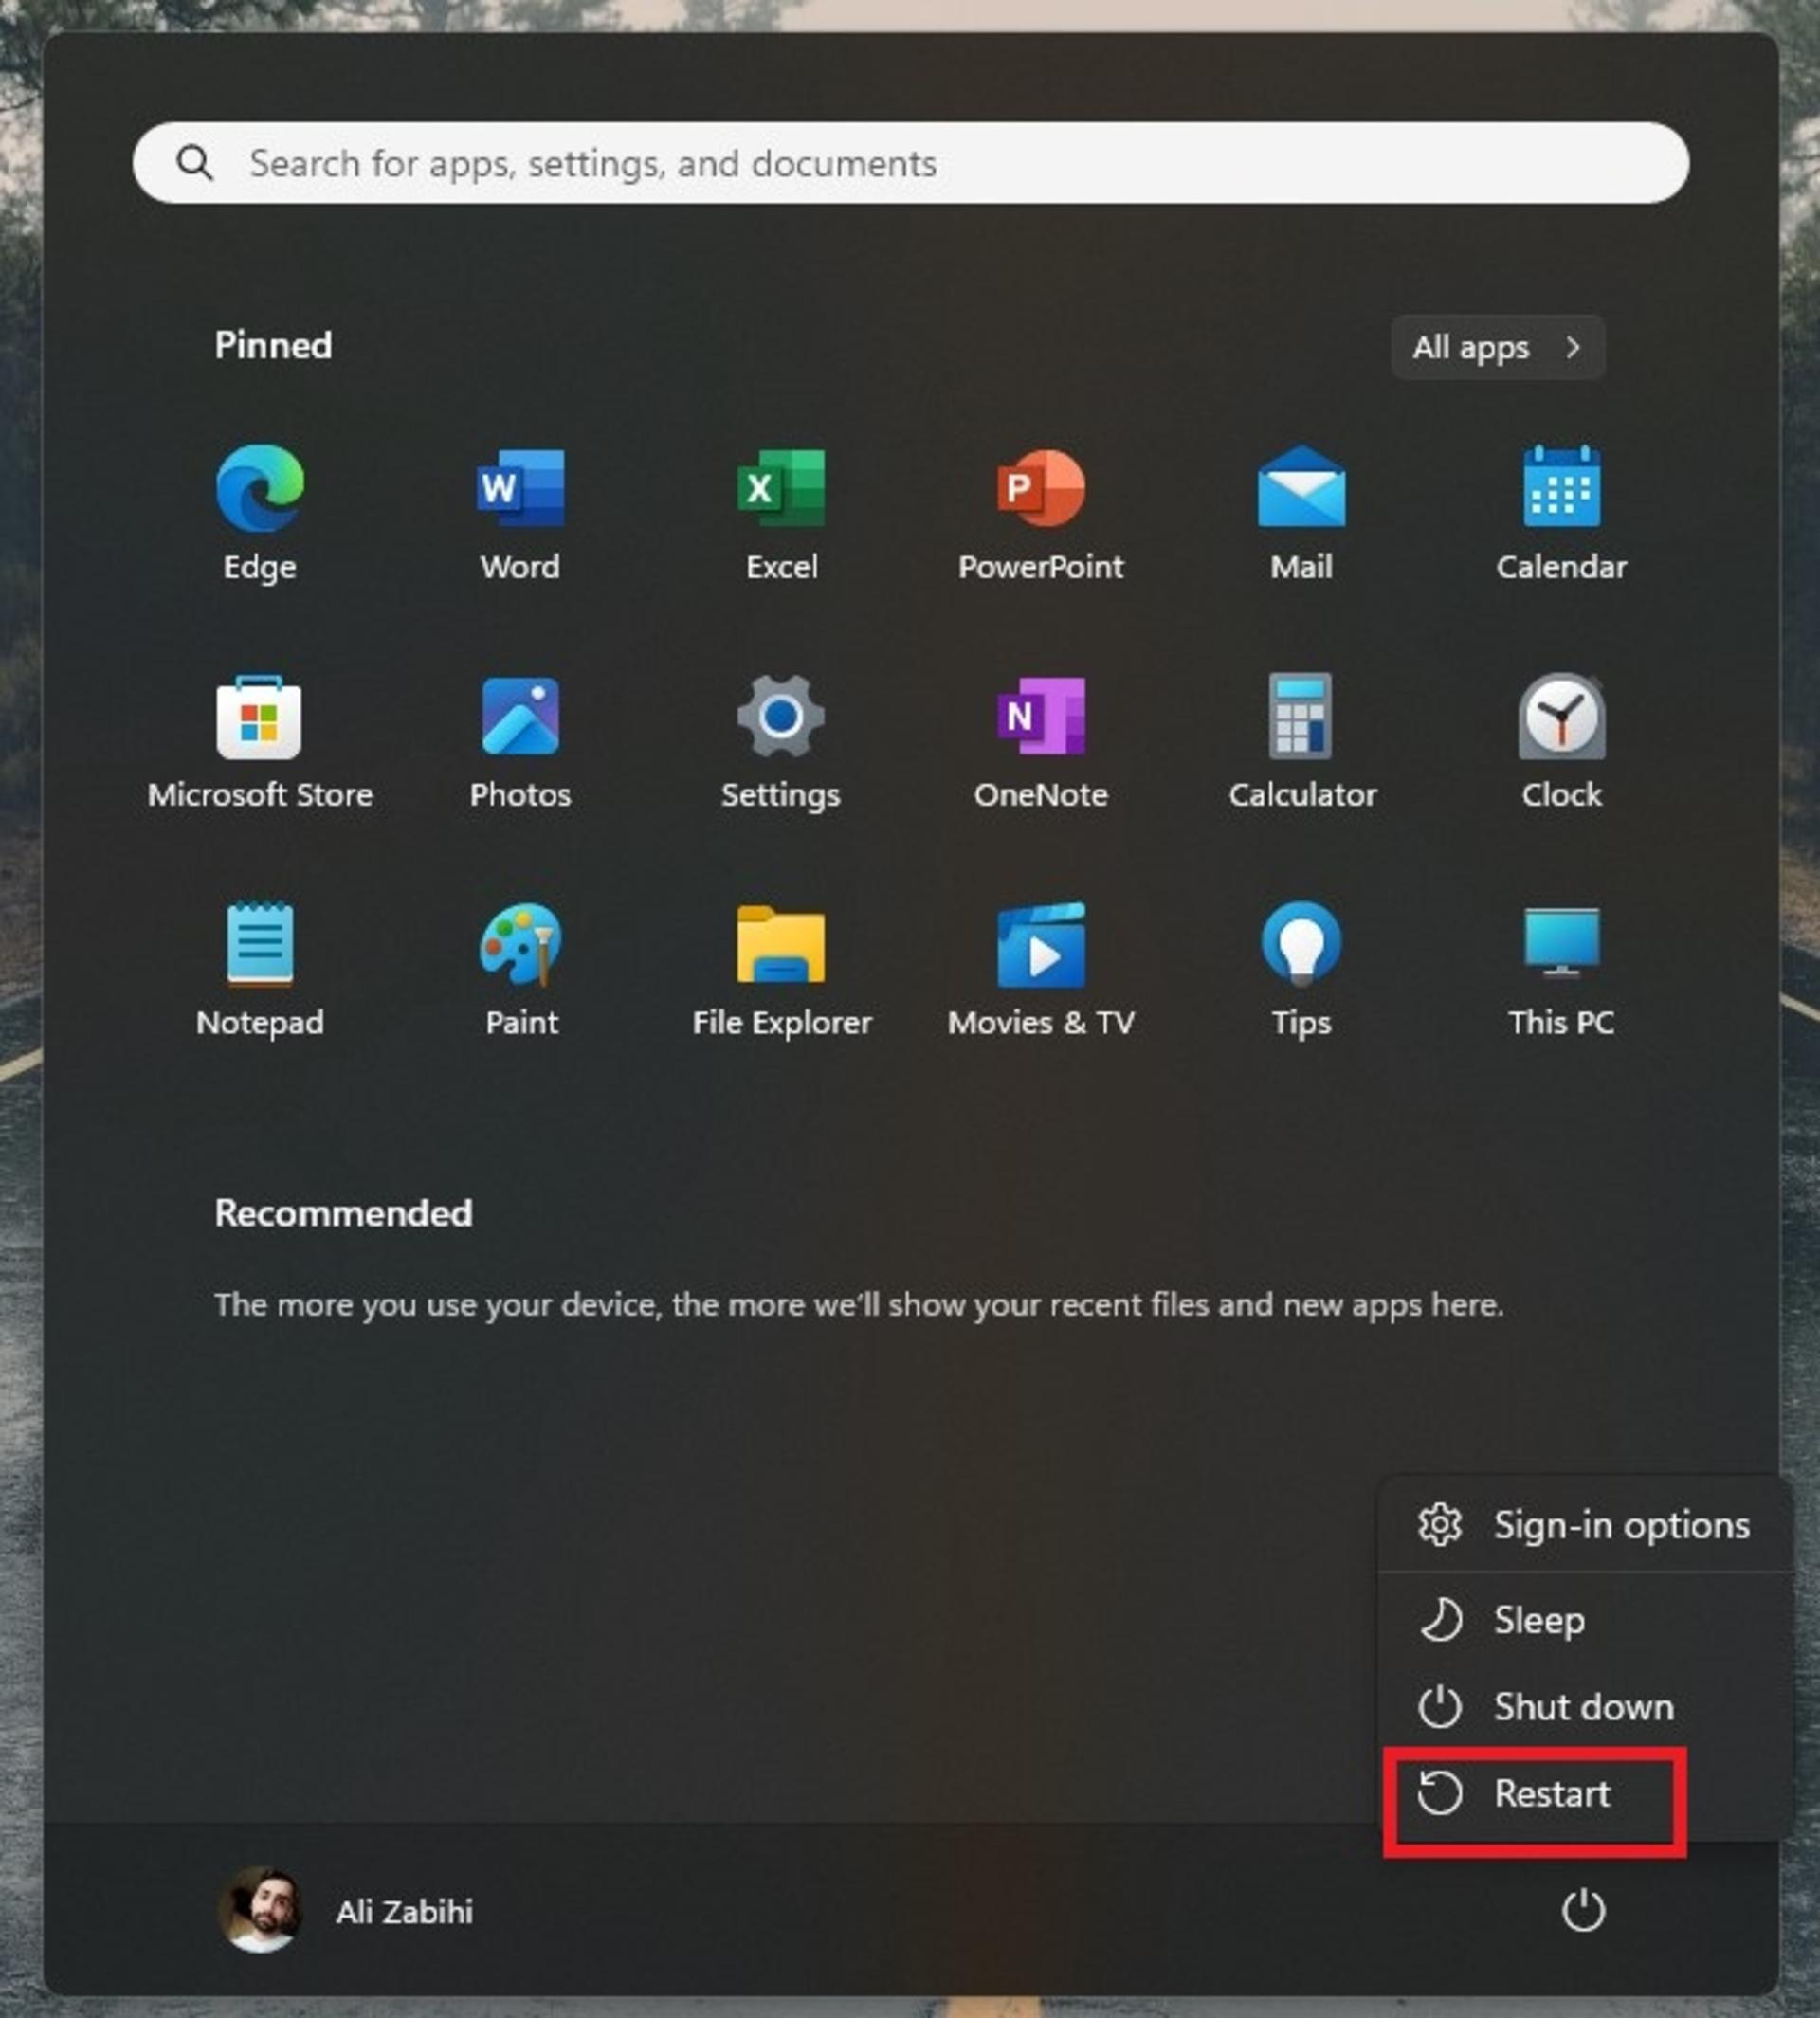Choose Sign-in options from power menu
Screen dimensions: 1820x2018
pos(1584,1525)
